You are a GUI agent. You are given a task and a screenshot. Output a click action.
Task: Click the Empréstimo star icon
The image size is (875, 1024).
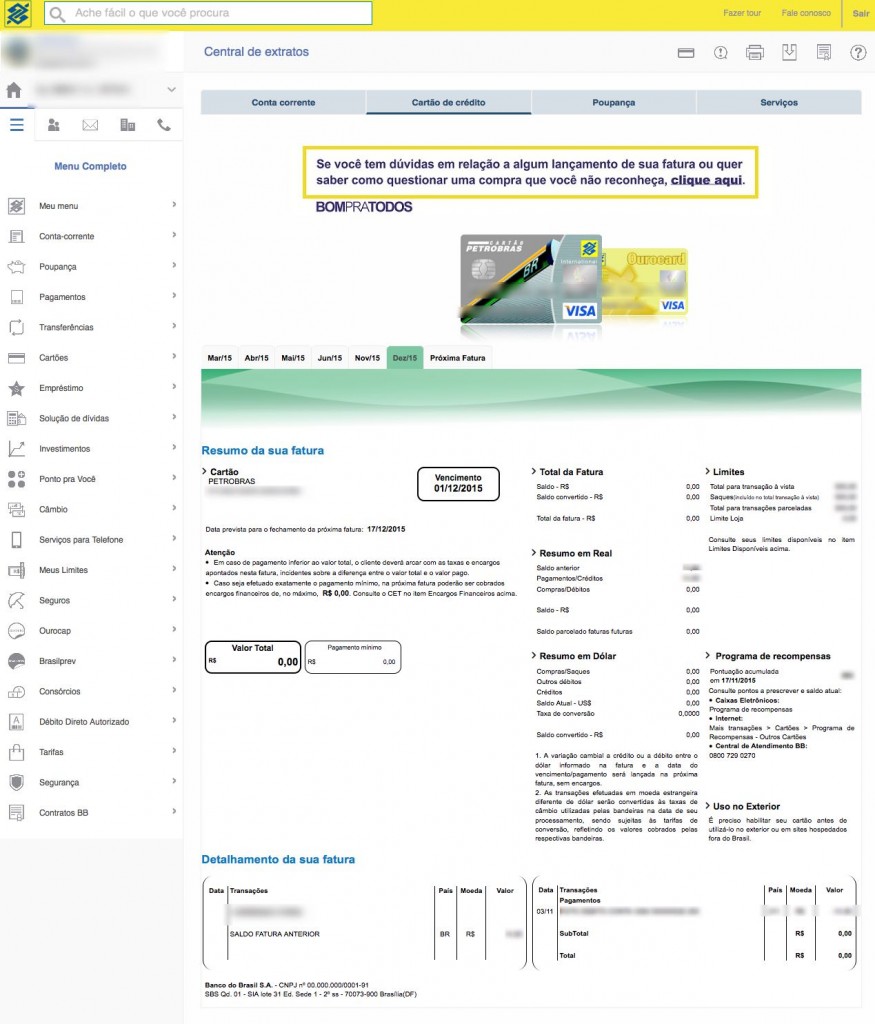click(x=17, y=388)
